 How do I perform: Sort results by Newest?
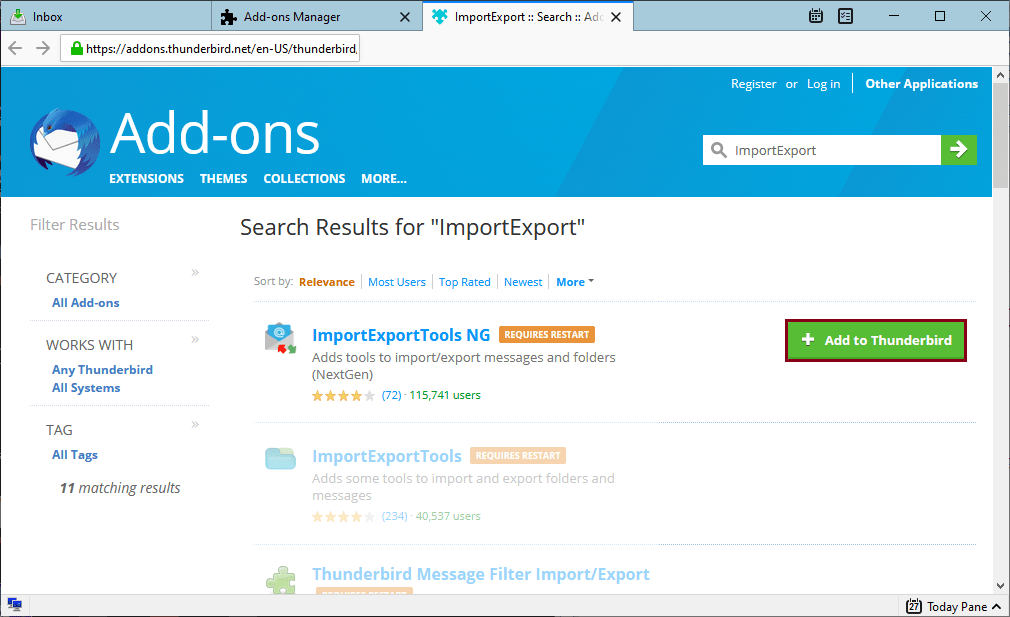click(523, 282)
